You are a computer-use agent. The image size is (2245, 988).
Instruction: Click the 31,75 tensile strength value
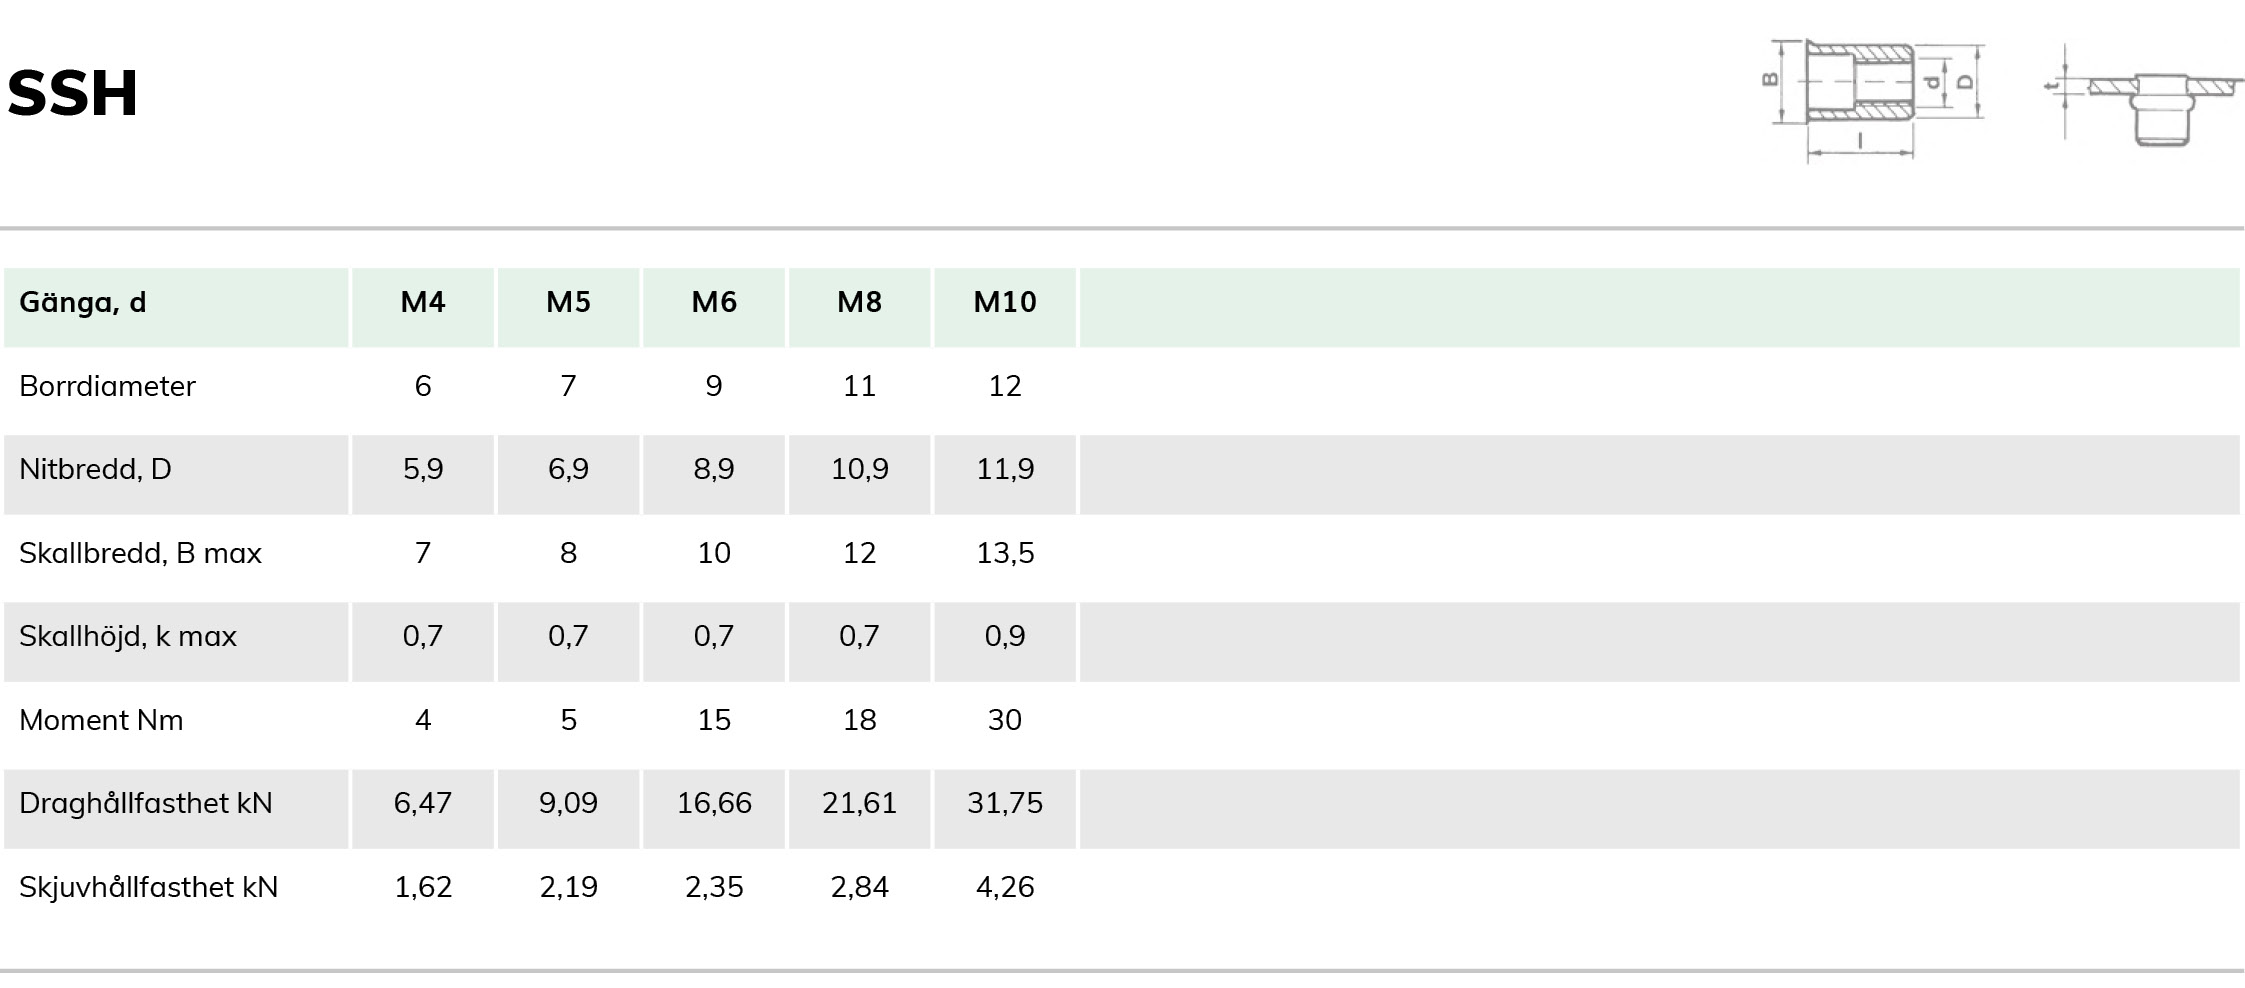pos(1005,803)
